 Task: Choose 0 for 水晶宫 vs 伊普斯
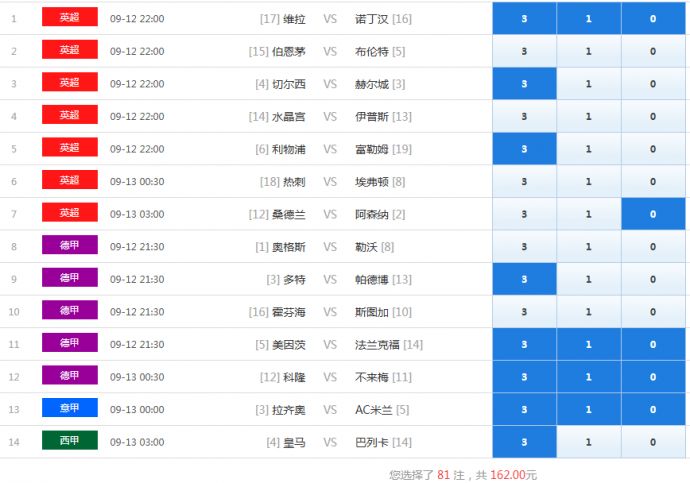[x=653, y=116]
